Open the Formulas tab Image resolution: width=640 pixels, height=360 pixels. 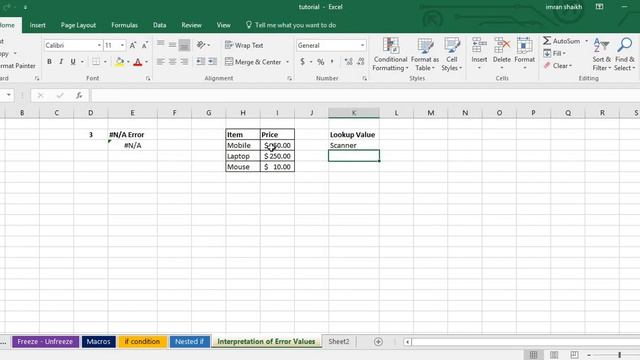pos(124,25)
